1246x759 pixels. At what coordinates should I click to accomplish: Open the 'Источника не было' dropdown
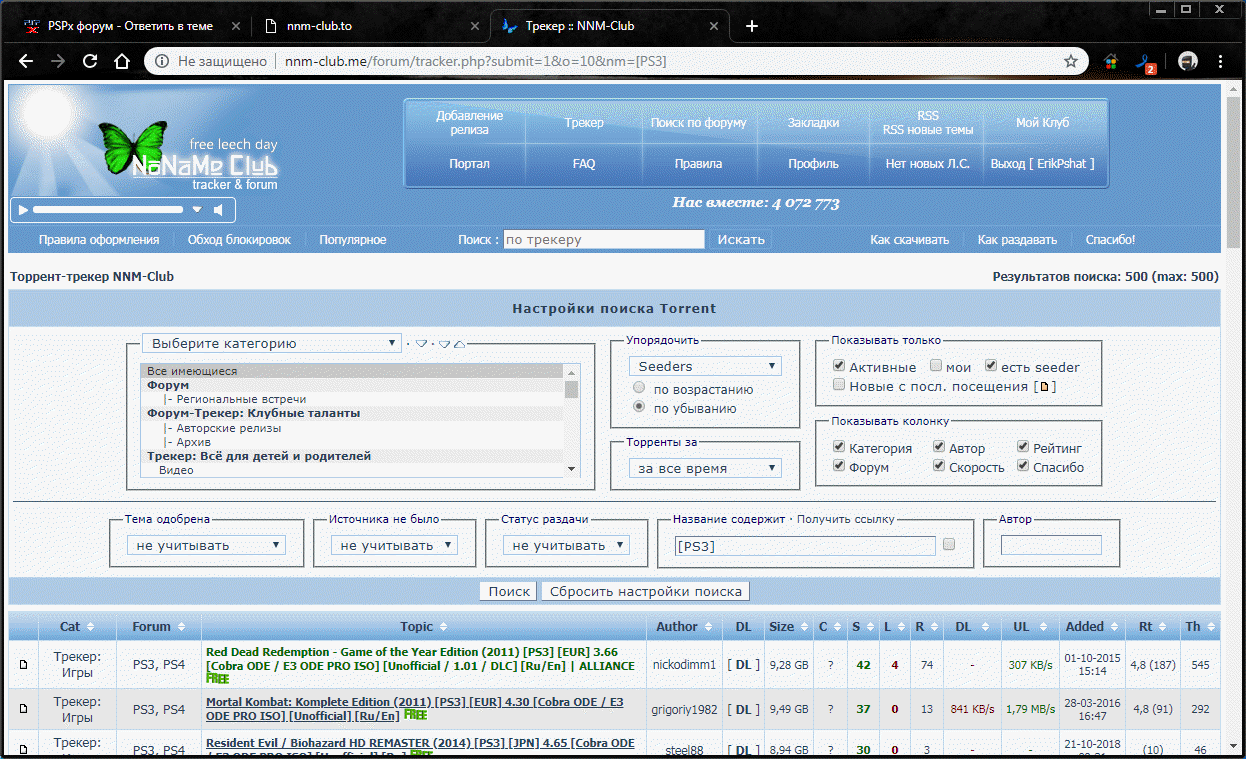coord(394,545)
